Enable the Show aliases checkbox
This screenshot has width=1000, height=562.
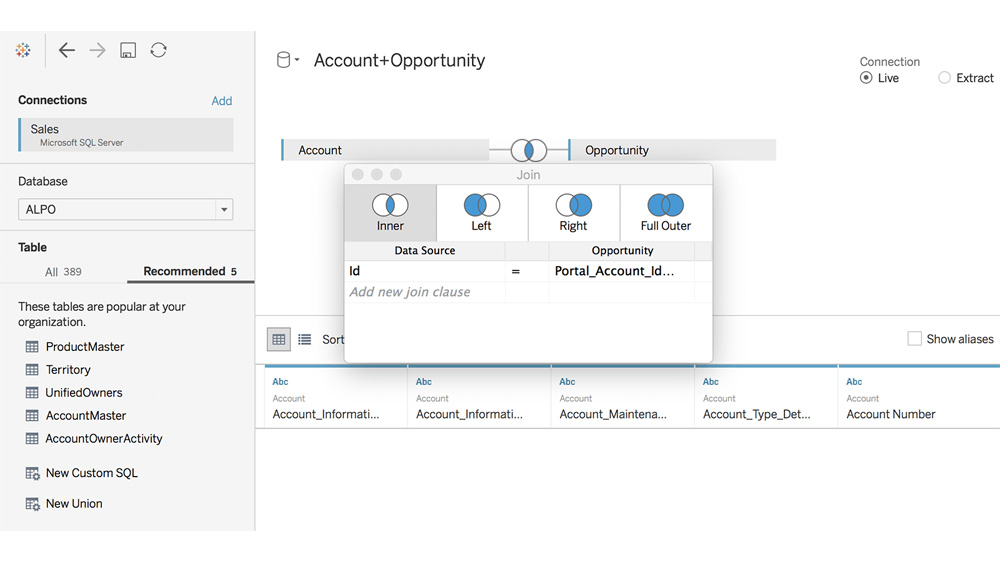(914, 339)
